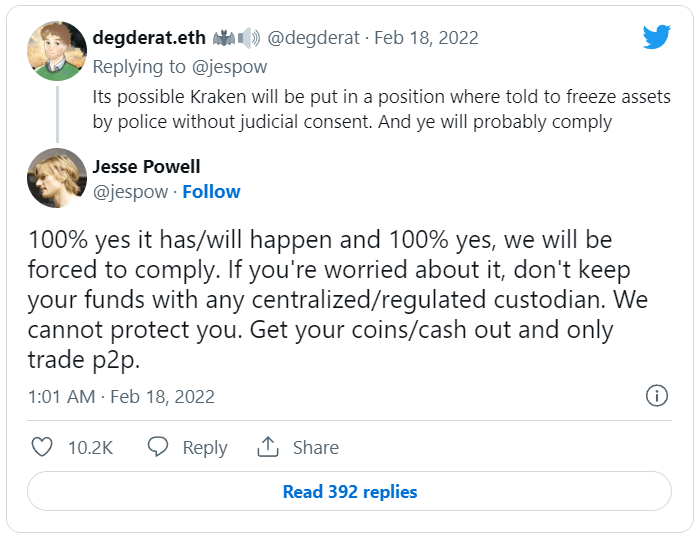
Task: Click the Twitter bird logo
Action: click(656, 38)
